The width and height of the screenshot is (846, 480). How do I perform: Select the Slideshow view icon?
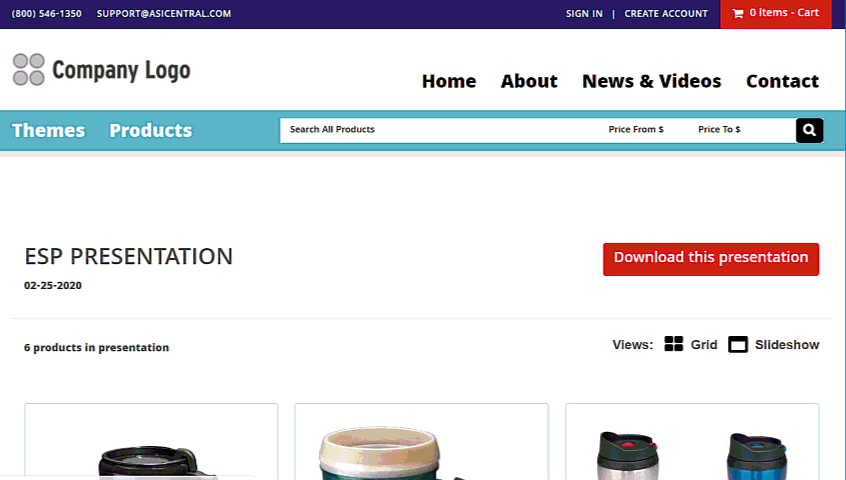[x=738, y=344]
